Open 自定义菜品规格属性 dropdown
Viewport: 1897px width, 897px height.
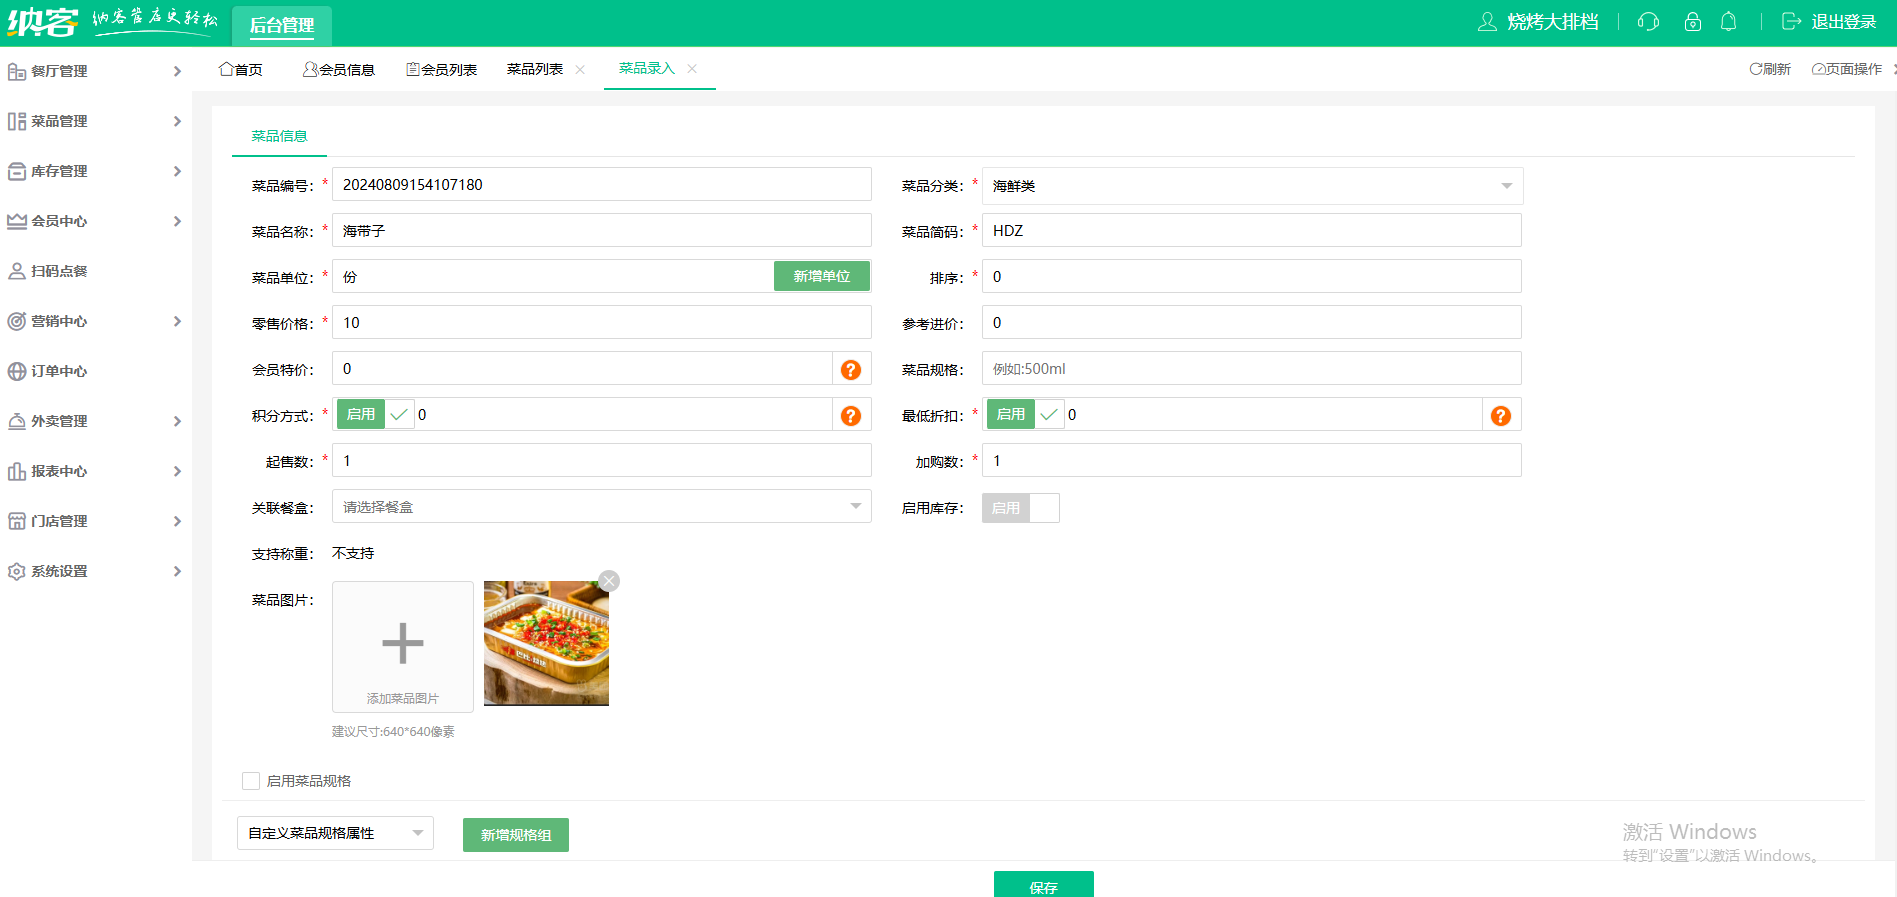[335, 833]
